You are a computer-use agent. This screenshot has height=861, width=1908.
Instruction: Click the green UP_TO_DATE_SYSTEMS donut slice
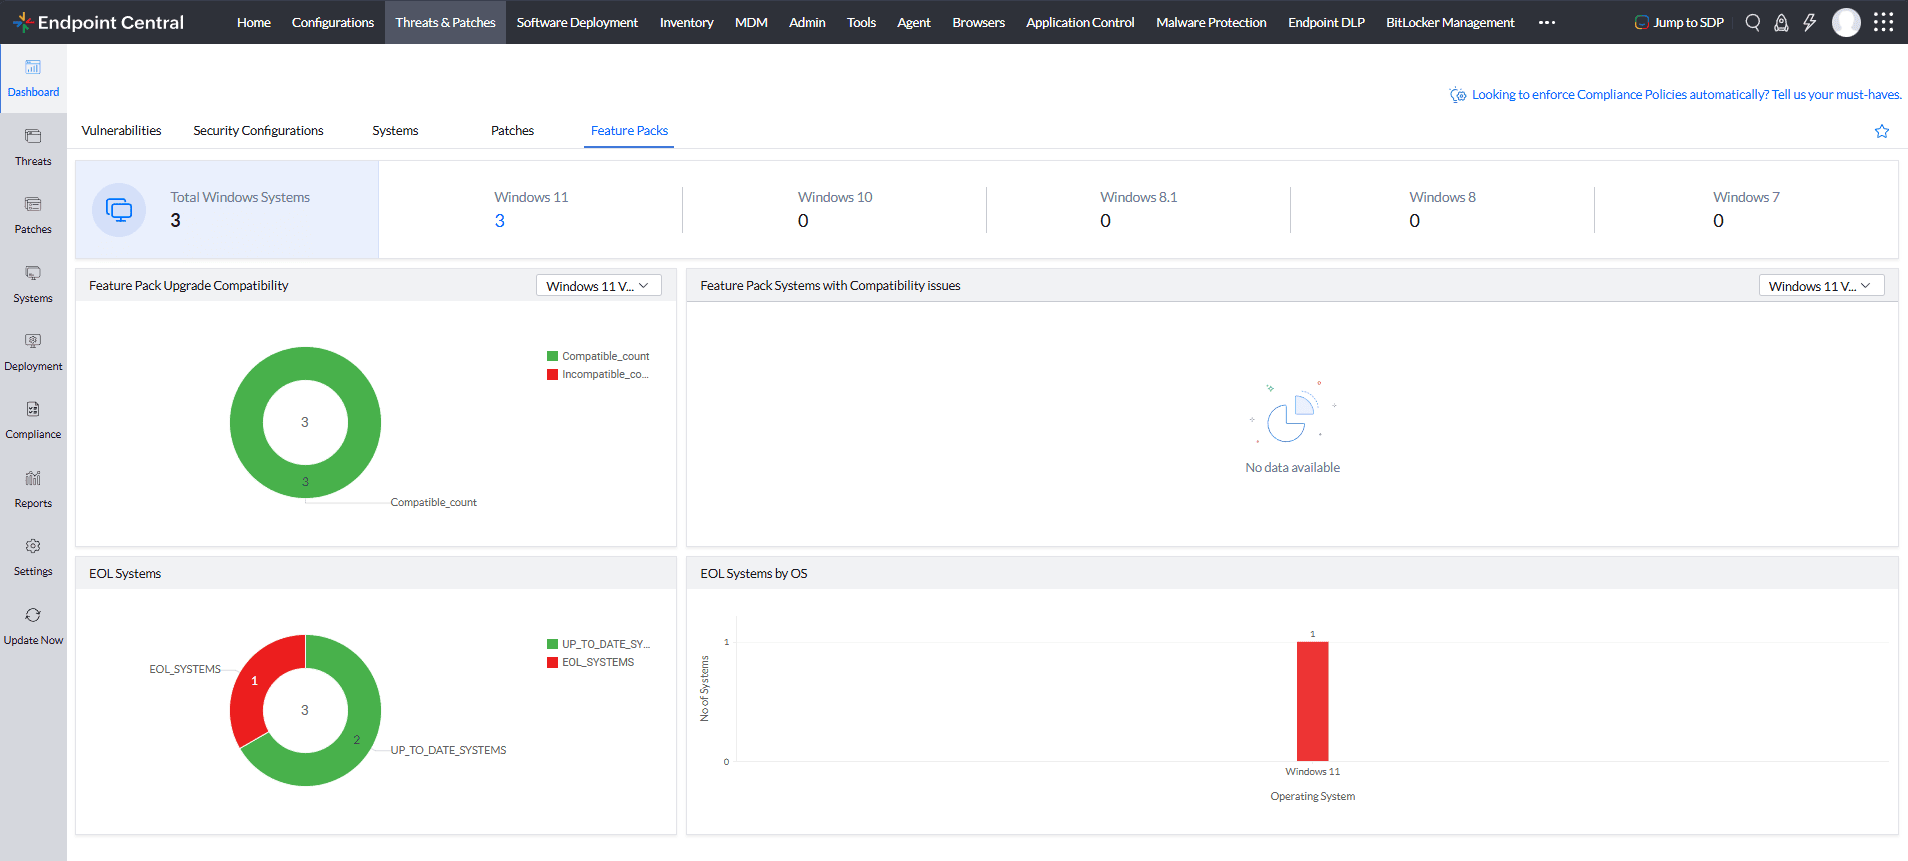point(355,740)
